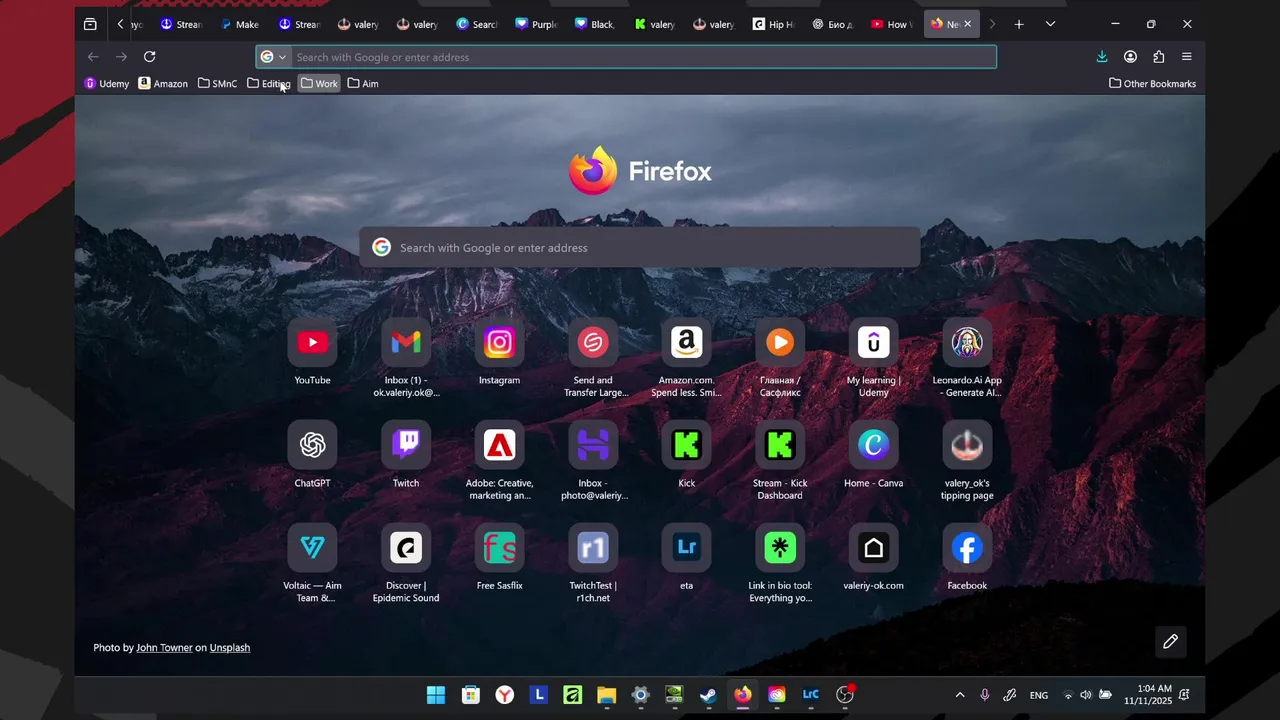Open the Главная / Сасфликс shortcut
1280x720 pixels.
(780, 343)
